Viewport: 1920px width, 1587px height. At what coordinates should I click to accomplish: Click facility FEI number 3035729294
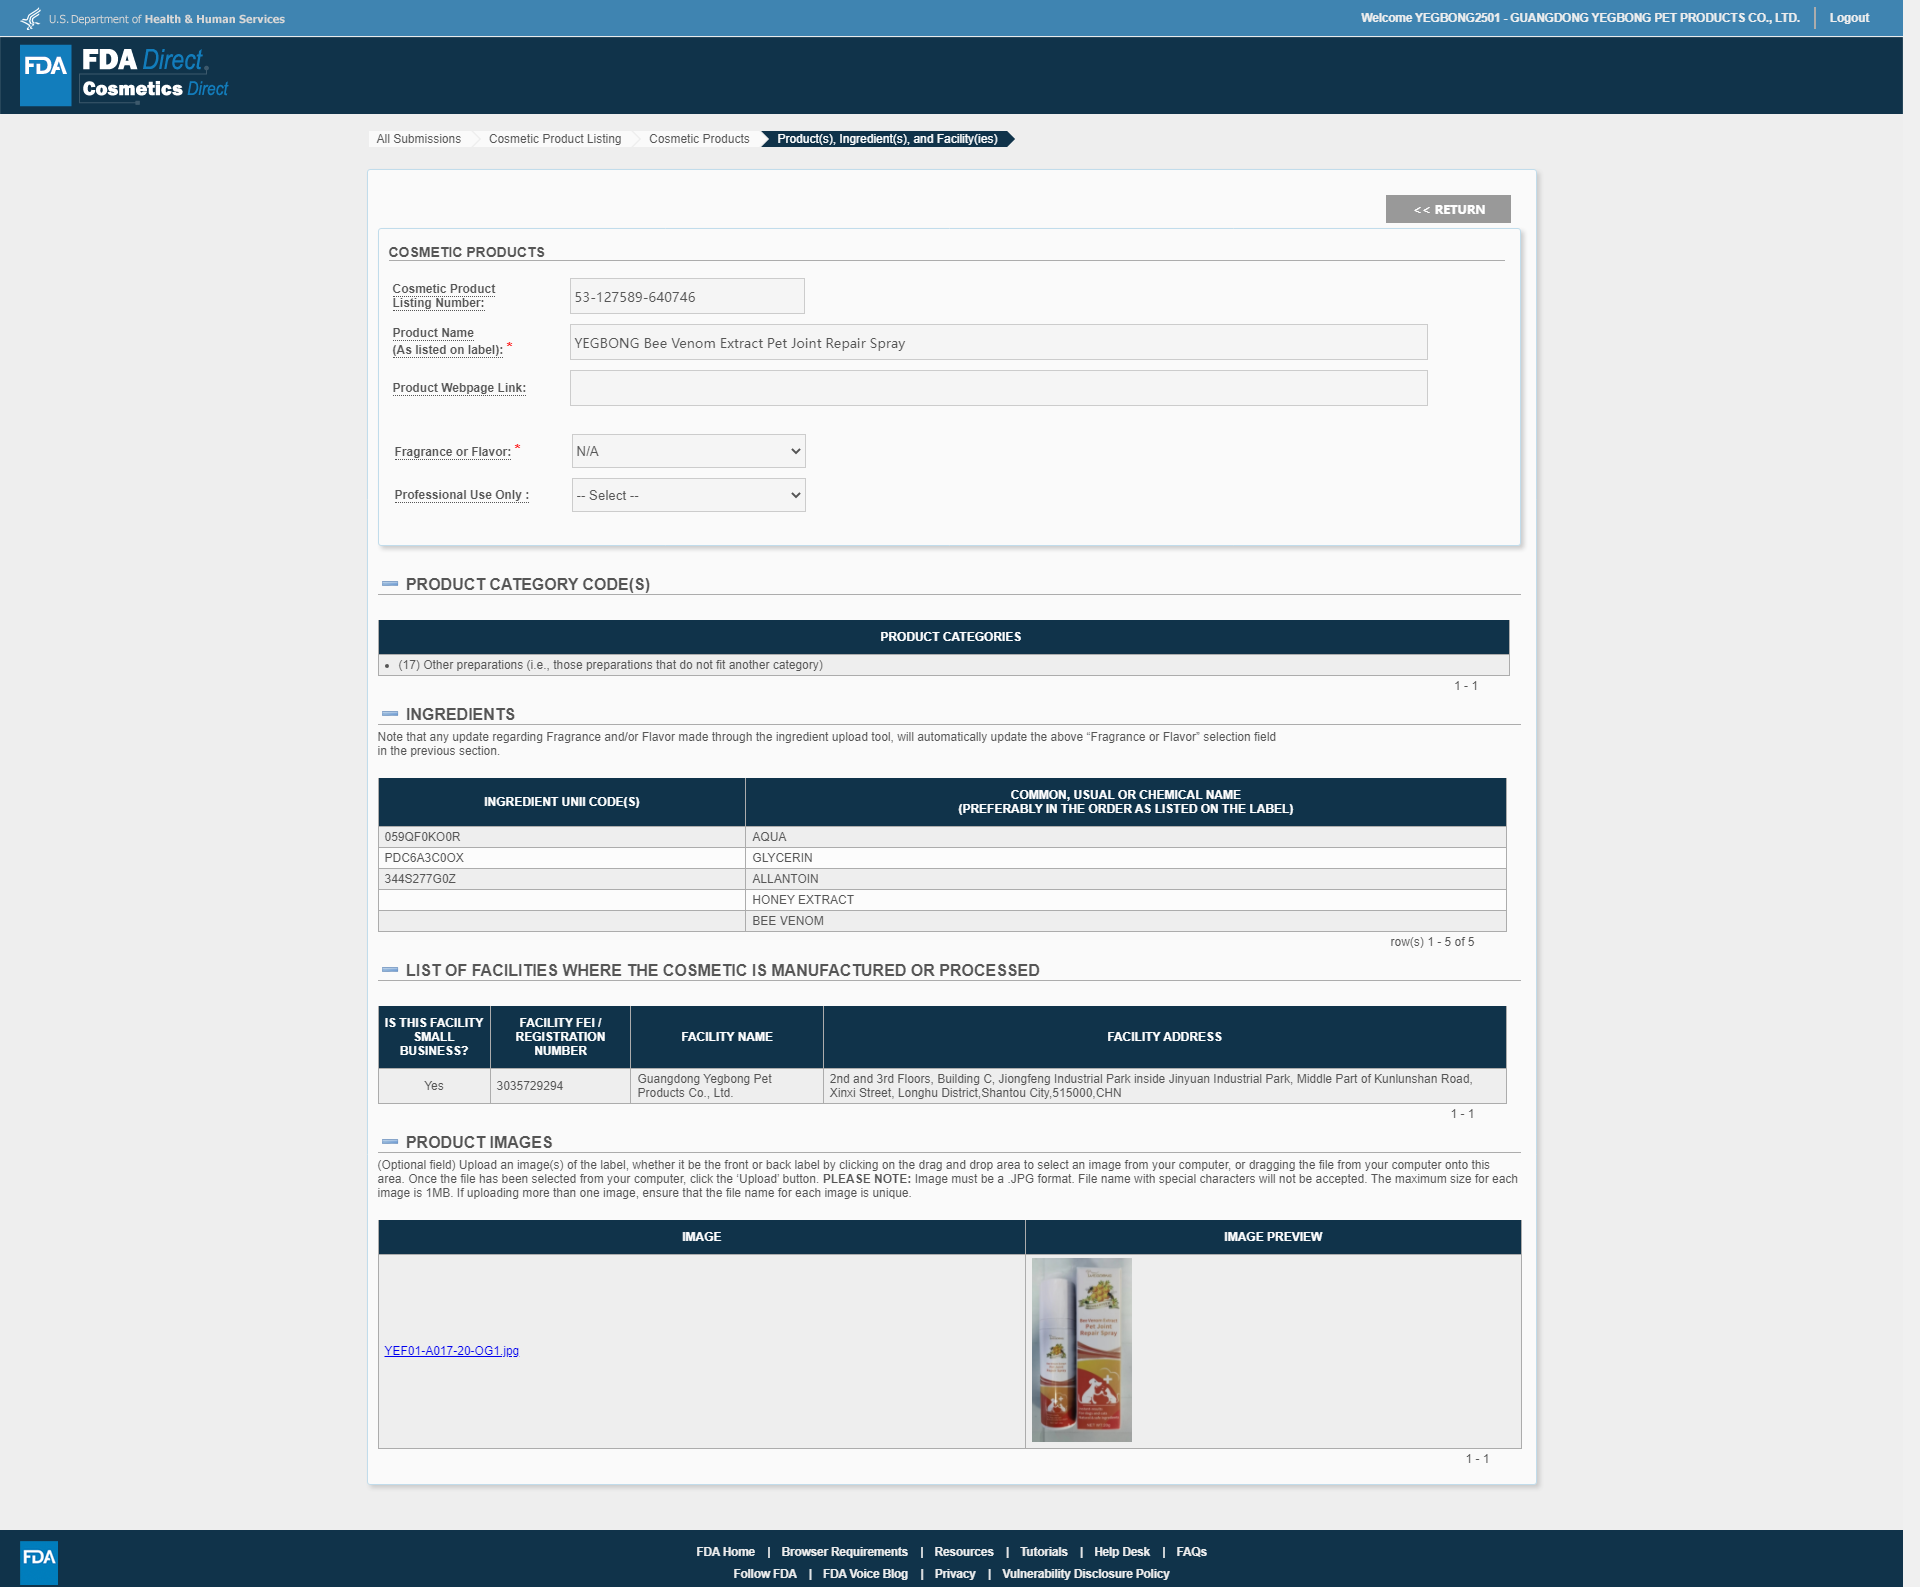pyautogui.click(x=530, y=1086)
